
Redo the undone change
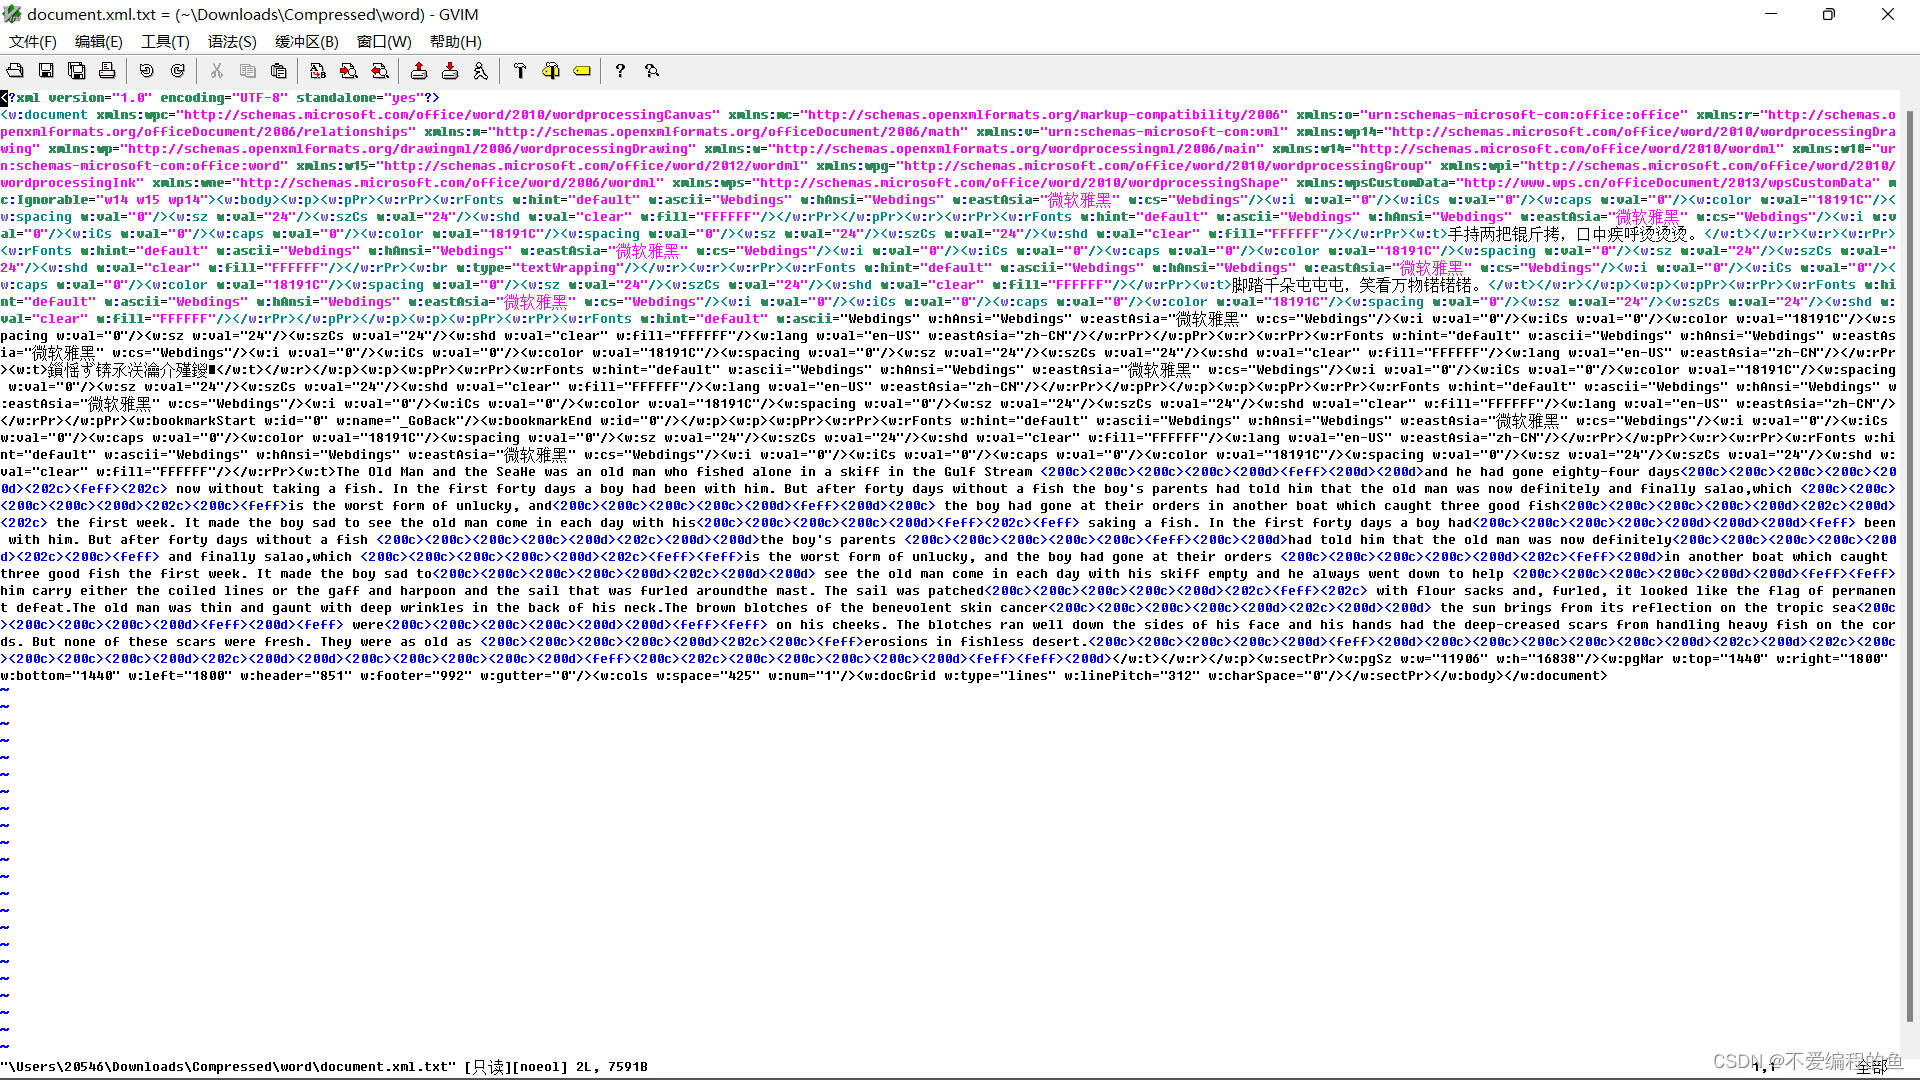177,70
